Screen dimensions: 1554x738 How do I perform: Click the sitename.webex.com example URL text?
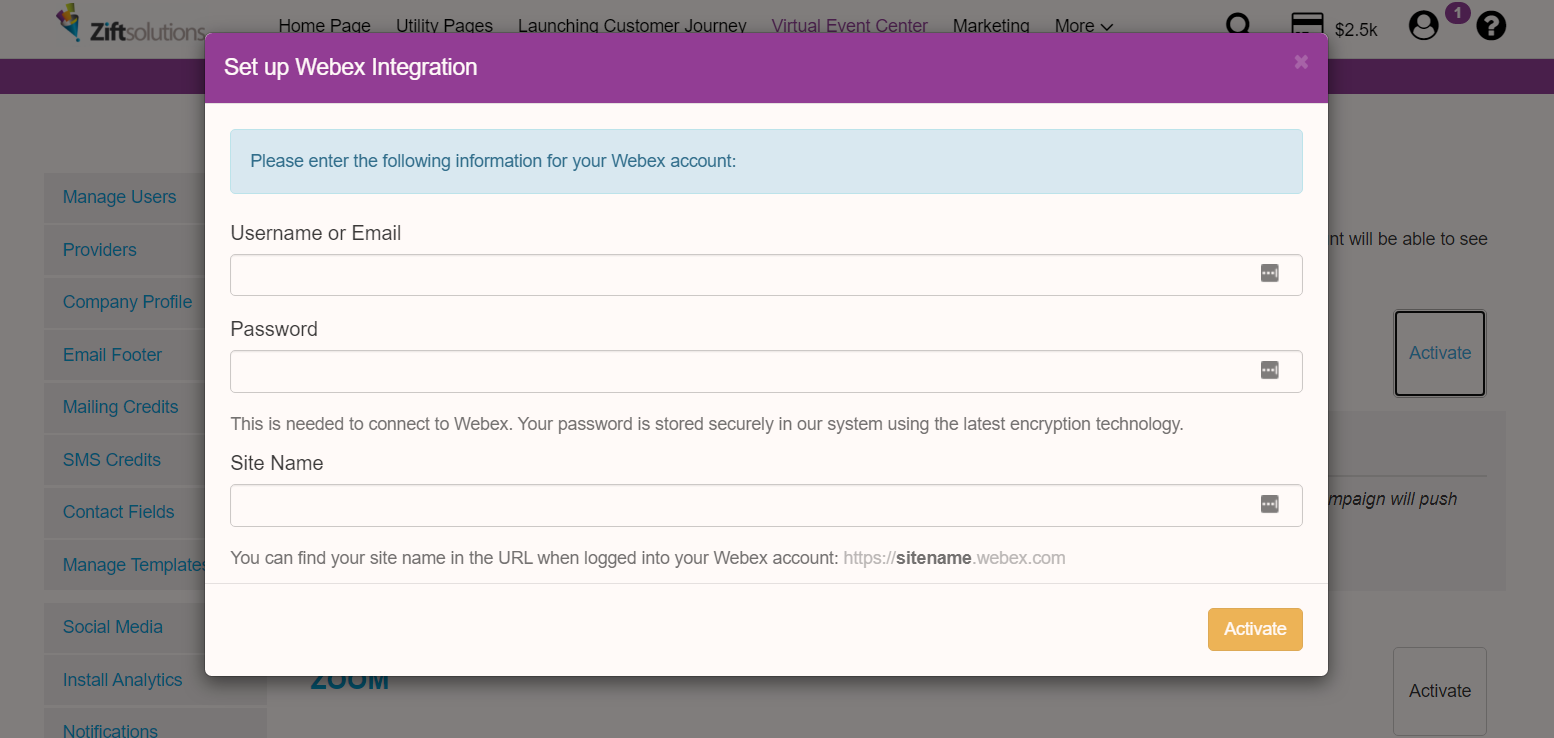954,558
